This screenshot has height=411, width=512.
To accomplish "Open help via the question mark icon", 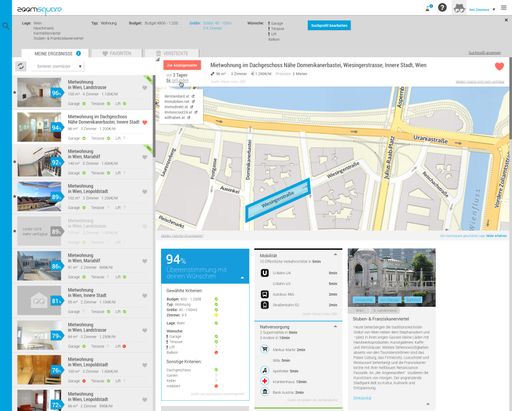I will [442, 7].
